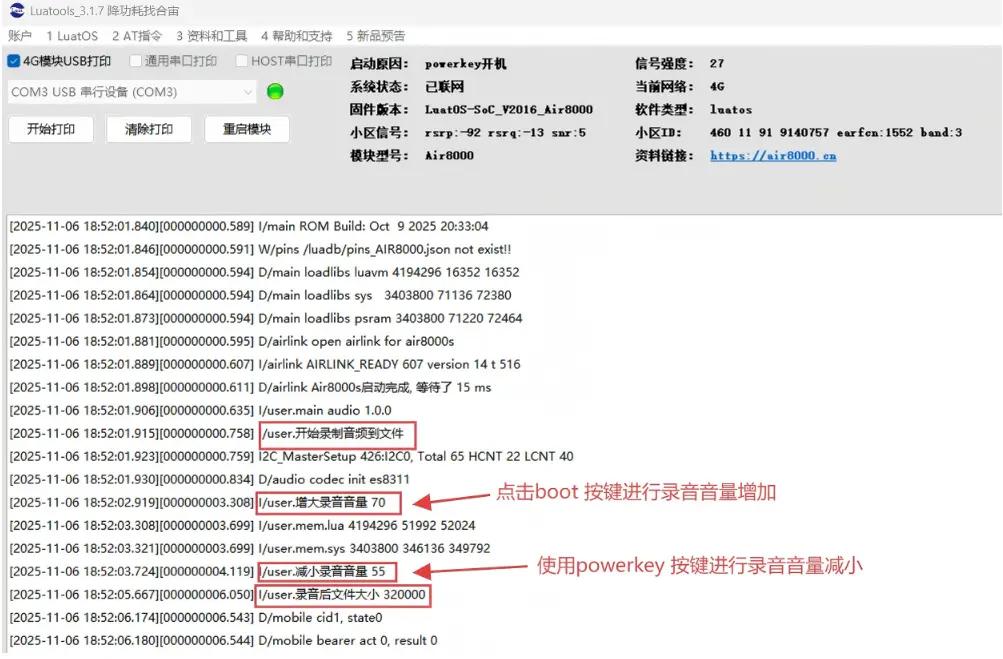The image size is (1003, 659).
Task: Open the 4 帮助和支持 menu
Action: [297, 36]
